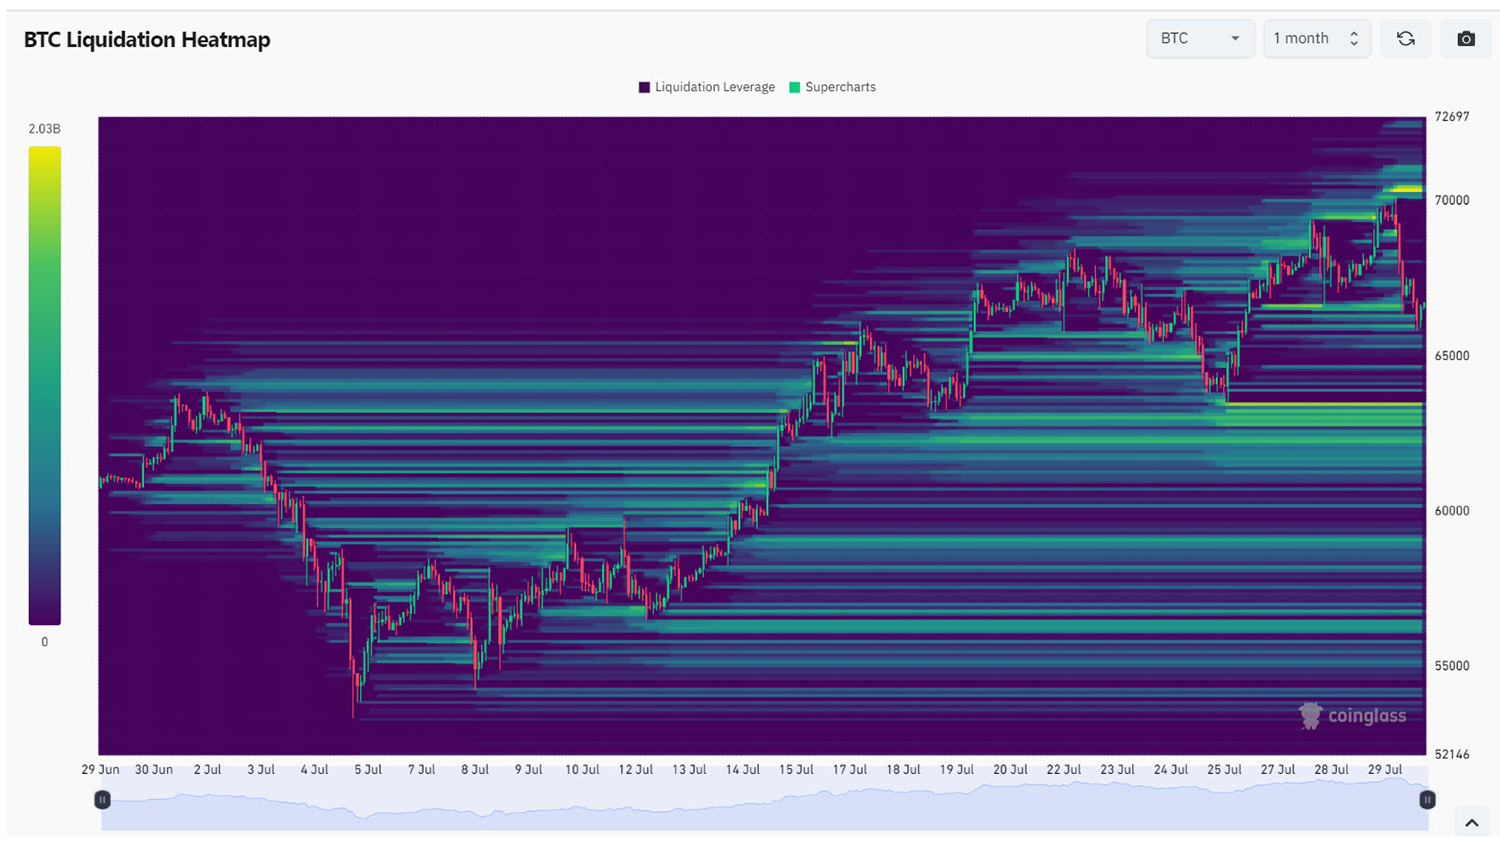Screen dimensions: 1500x844
Task: Click the 22 Jul date label
Action: (x=1064, y=770)
